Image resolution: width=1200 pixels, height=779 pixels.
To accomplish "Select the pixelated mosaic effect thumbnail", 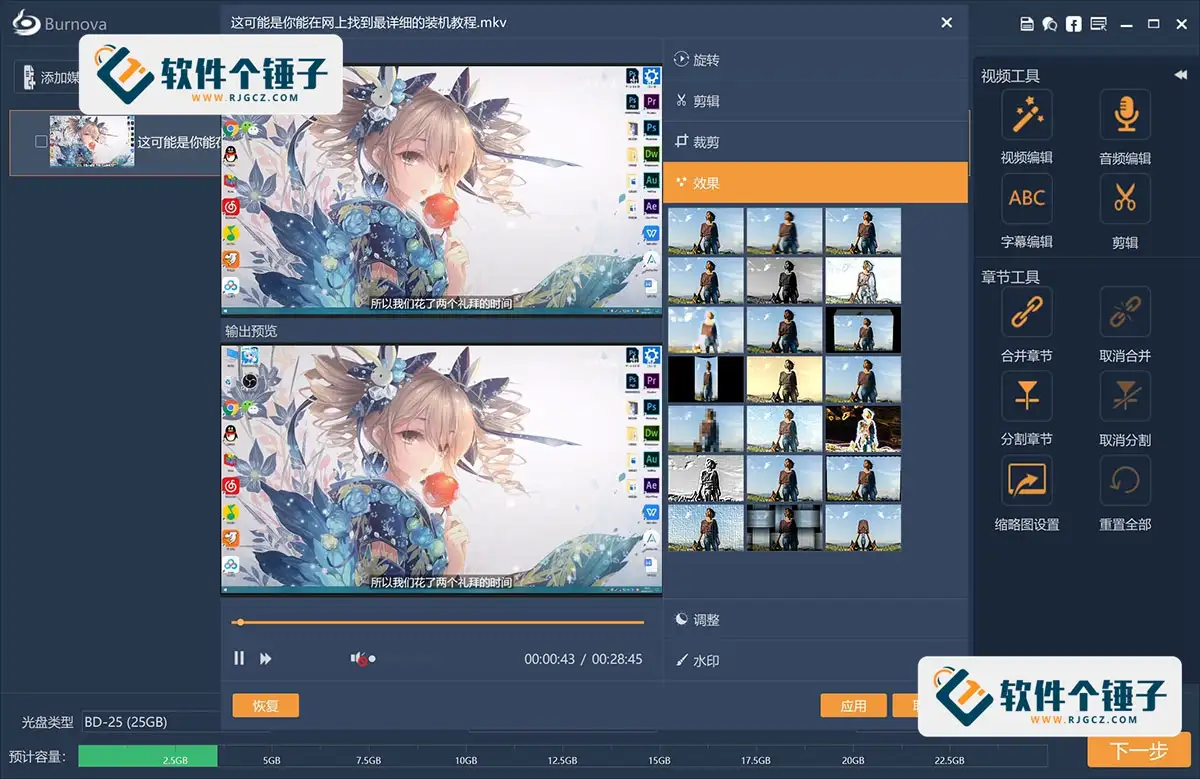I will pyautogui.click(x=706, y=428).
